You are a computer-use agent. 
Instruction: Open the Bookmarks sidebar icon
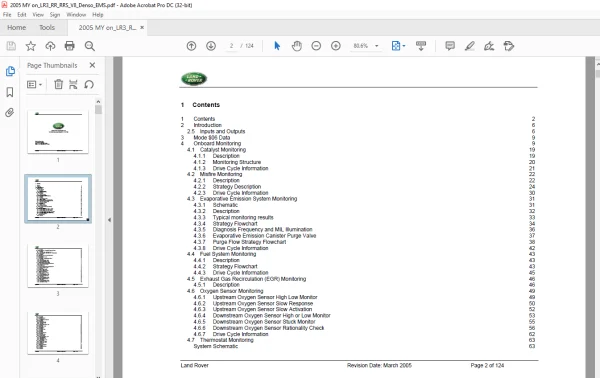(x=10, y=92)
